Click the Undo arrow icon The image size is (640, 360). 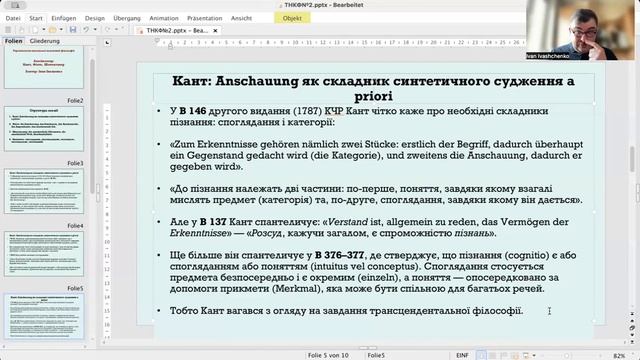coord(86,30)
